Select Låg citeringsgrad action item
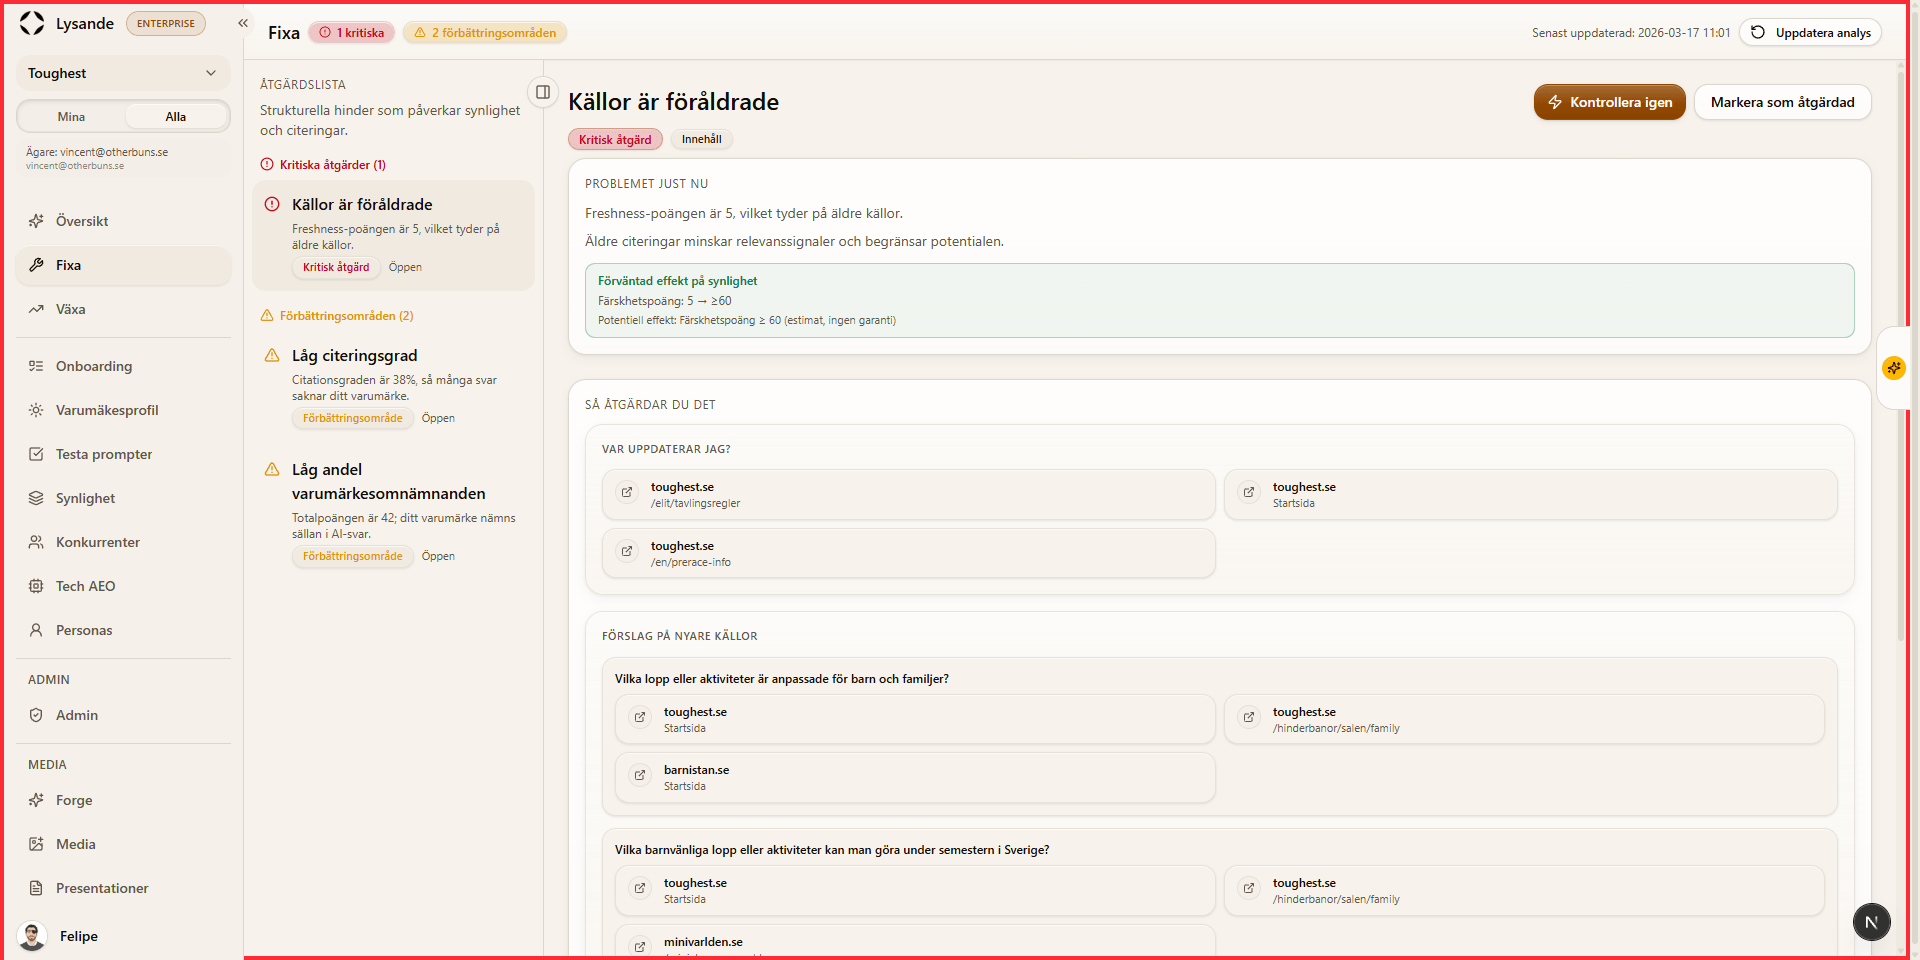 click(393, 386)
